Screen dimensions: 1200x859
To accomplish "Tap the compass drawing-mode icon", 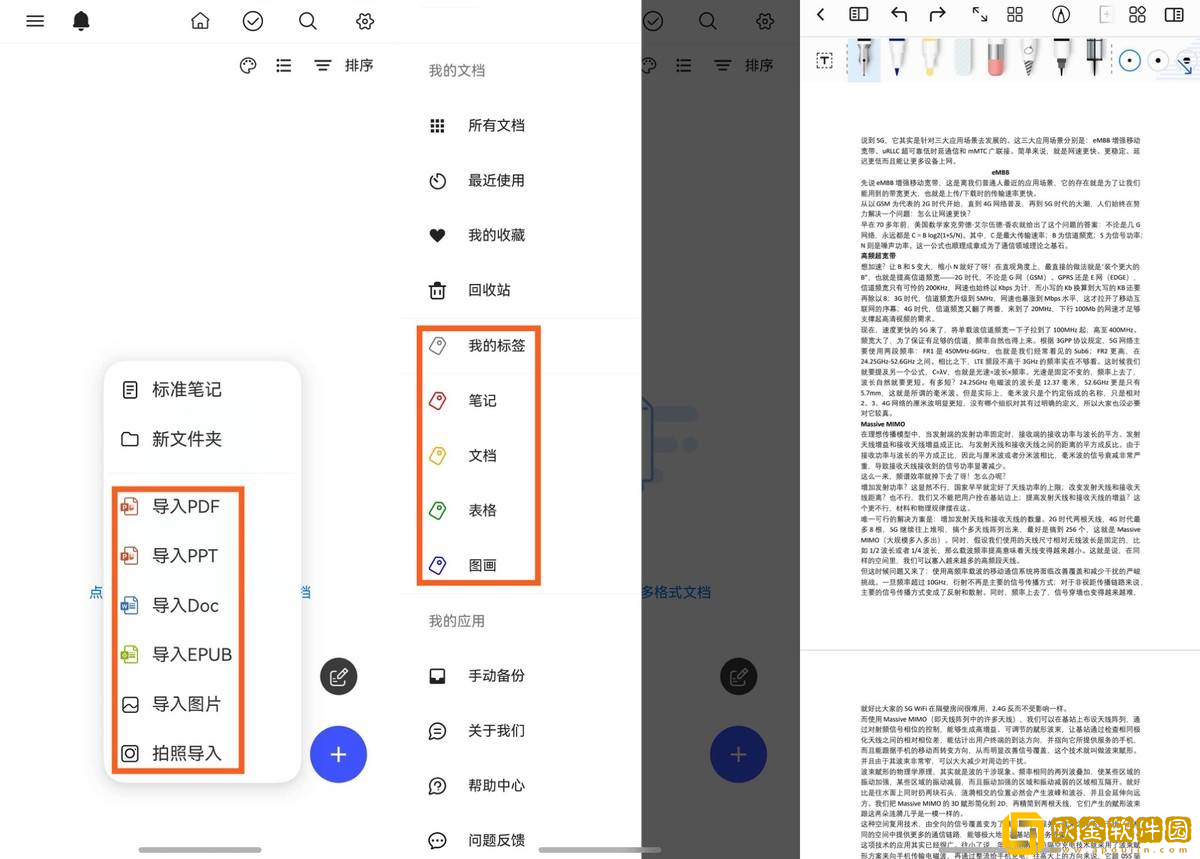I will pos(1060,14).
